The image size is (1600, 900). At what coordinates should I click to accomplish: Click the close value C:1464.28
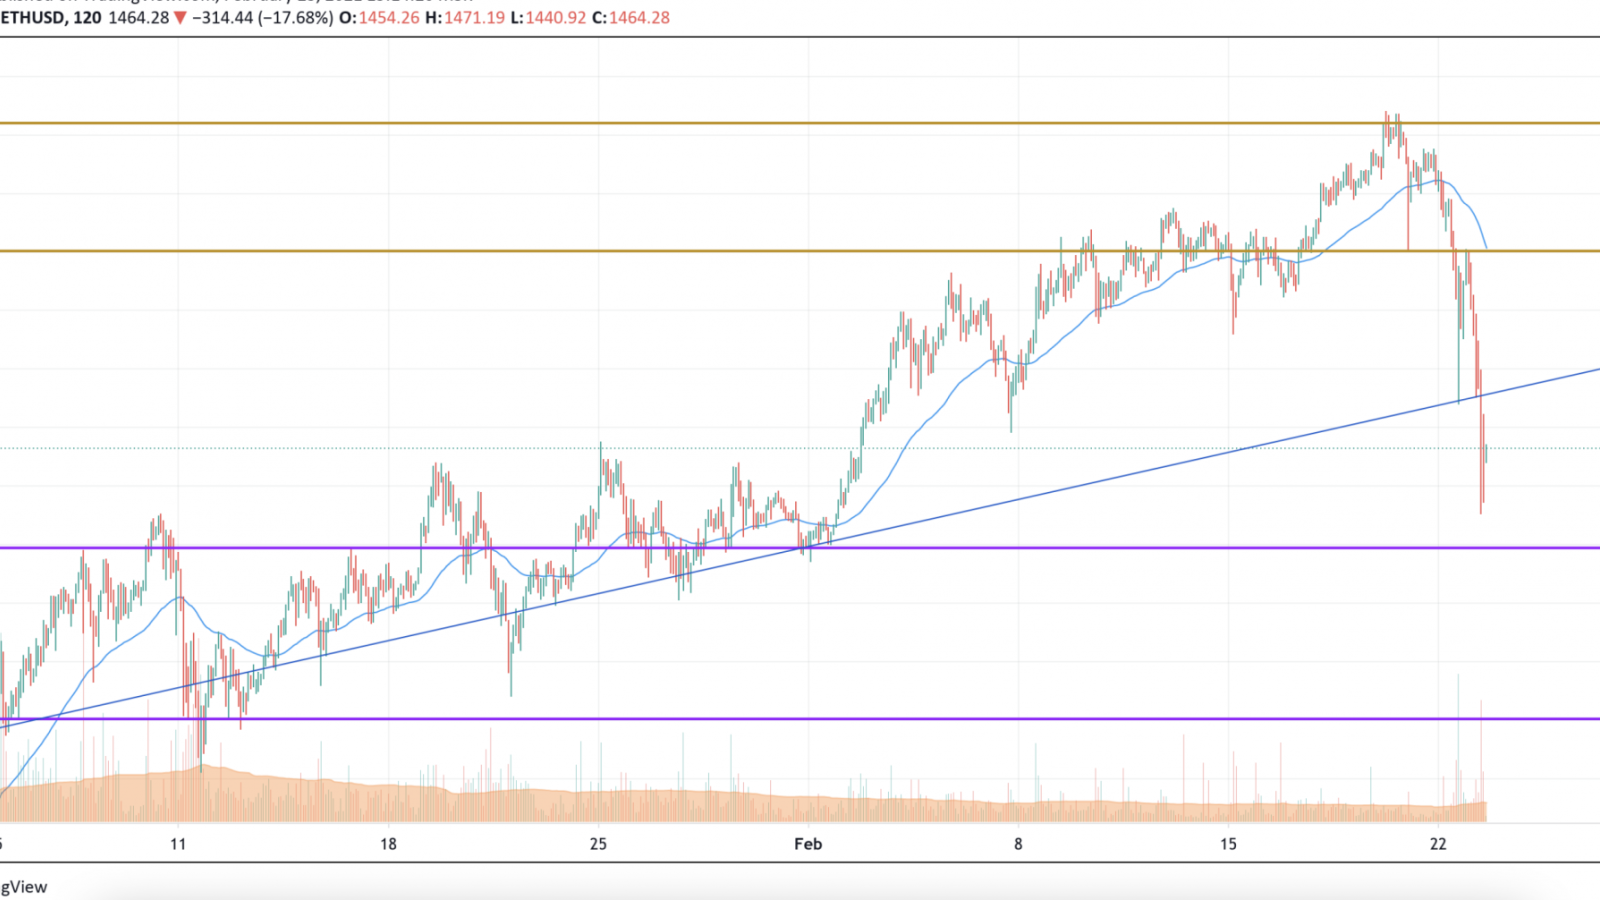point(631,18)
